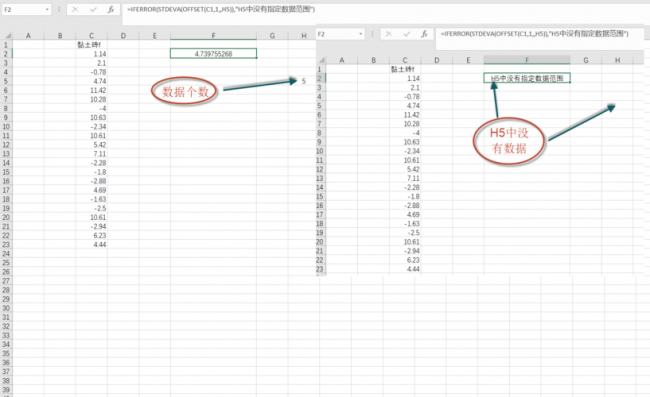Click the IFERROR formula text in left formula bar

[x=221, y=9]
